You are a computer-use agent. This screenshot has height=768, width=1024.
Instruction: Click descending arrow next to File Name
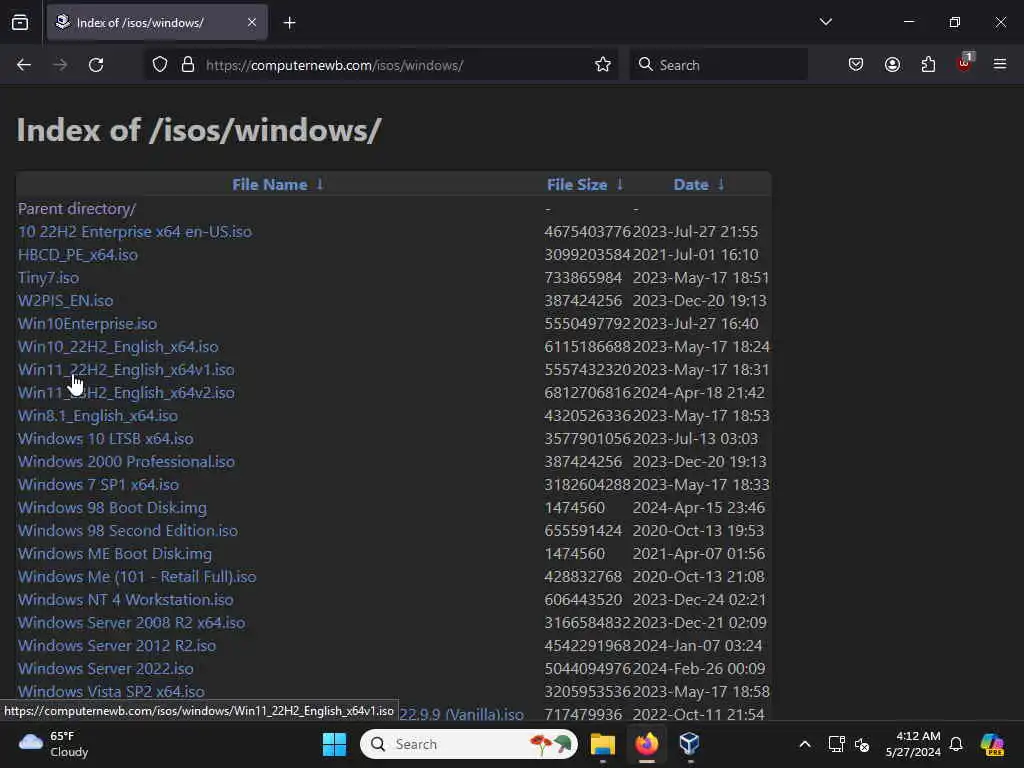320,184
